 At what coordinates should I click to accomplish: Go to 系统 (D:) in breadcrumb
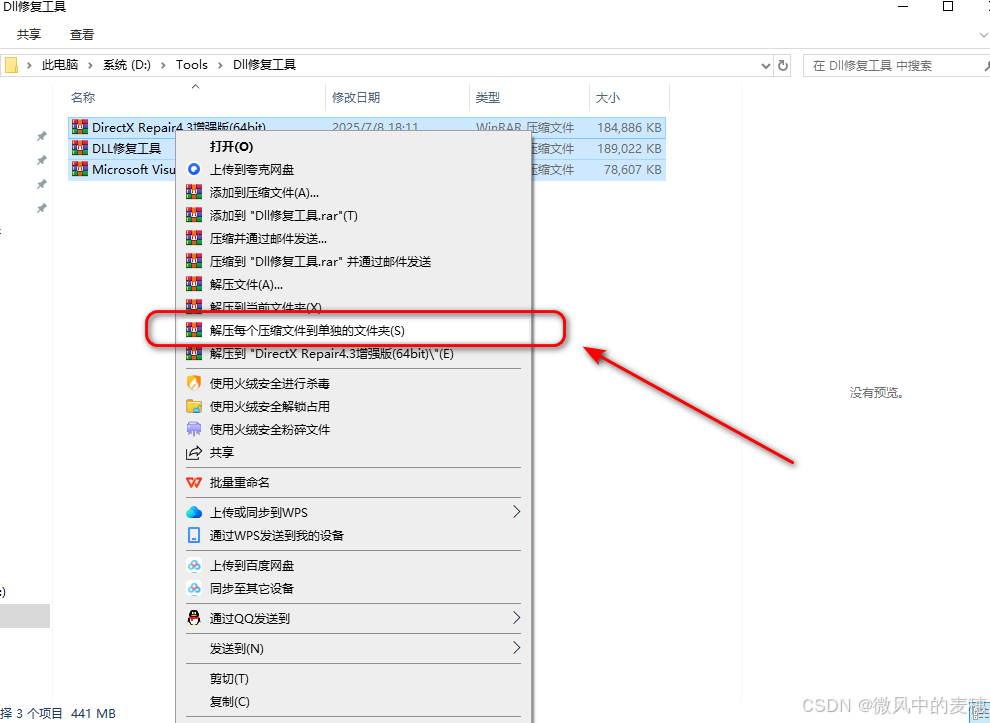[x=127, y=64]
